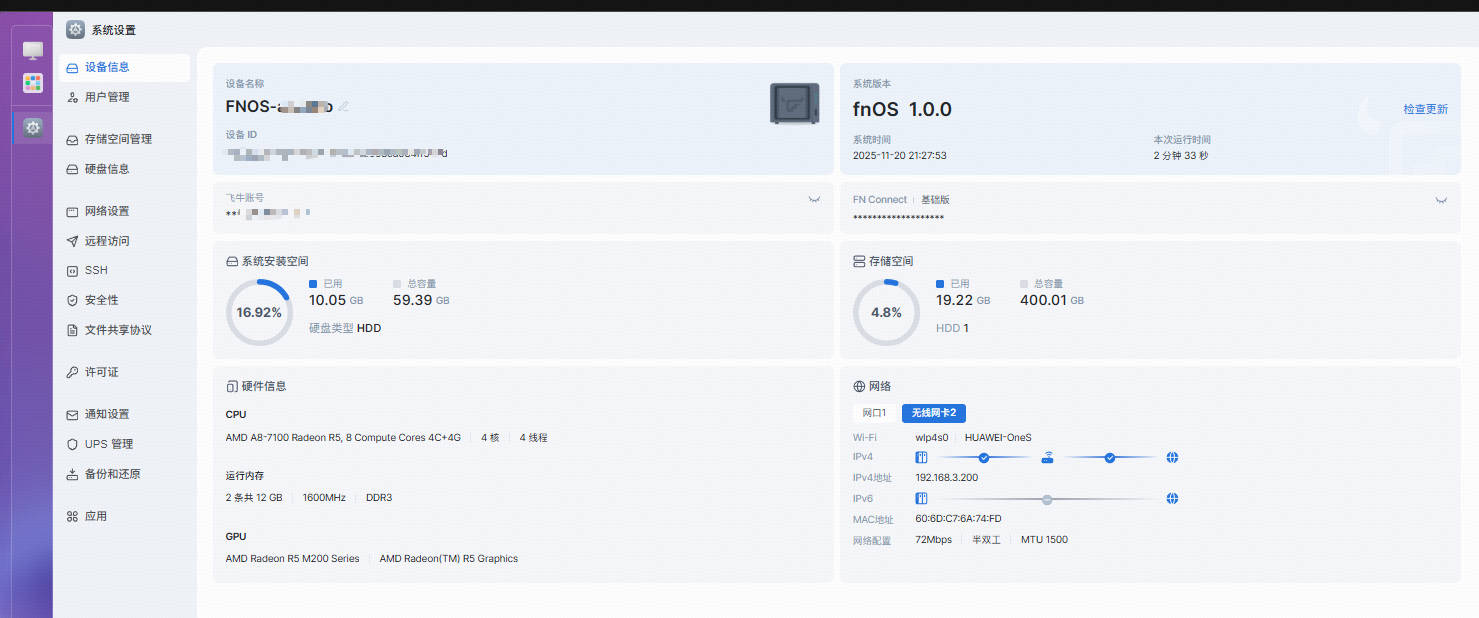
Task: Click second IPv4 connection check mark
Action: coord(1110,457)
